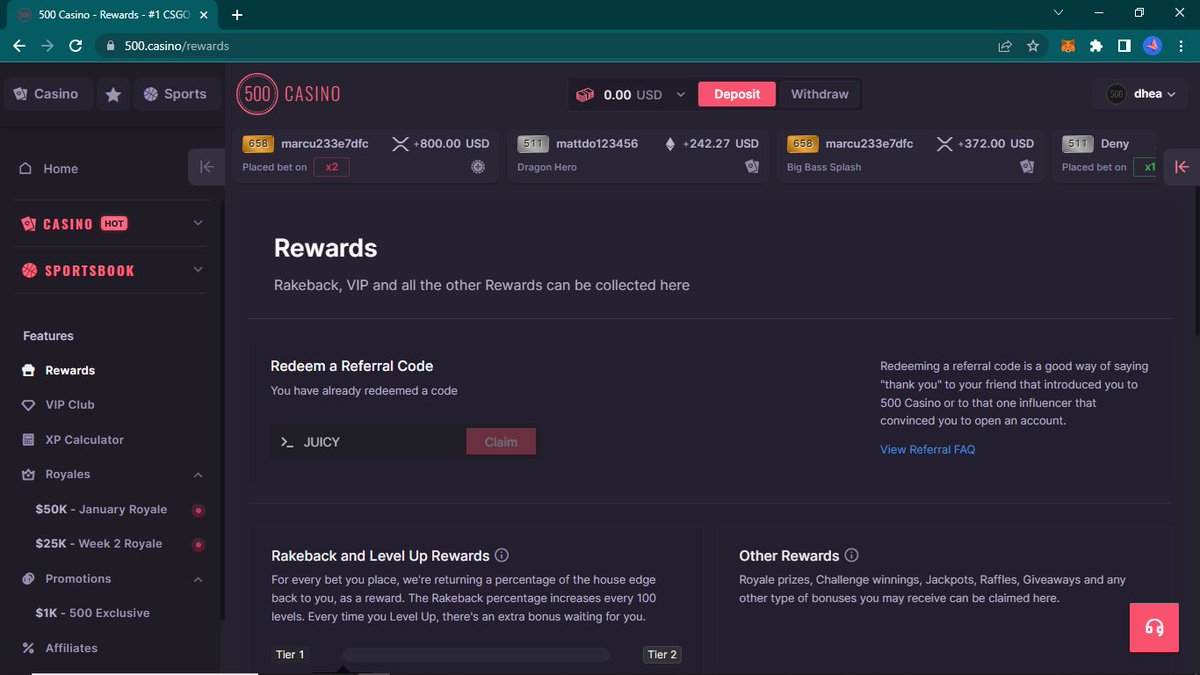Click the 500 Casino logo
The image size is (1200, 675).
pyautogui.click(x=288, y=94)
